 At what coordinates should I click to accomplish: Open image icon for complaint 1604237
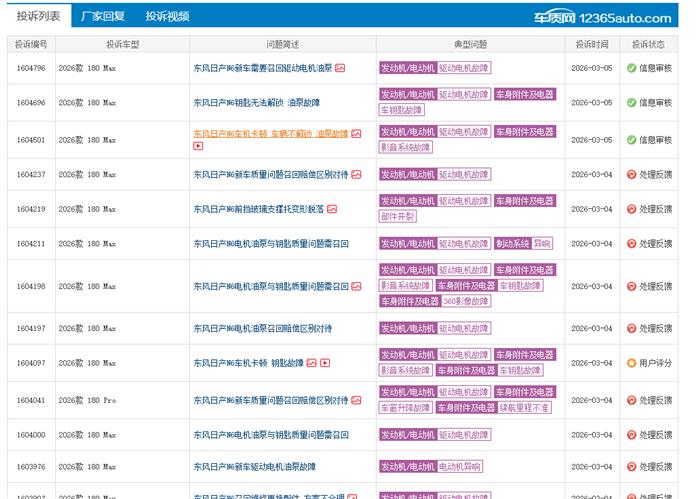click(355, 174)
